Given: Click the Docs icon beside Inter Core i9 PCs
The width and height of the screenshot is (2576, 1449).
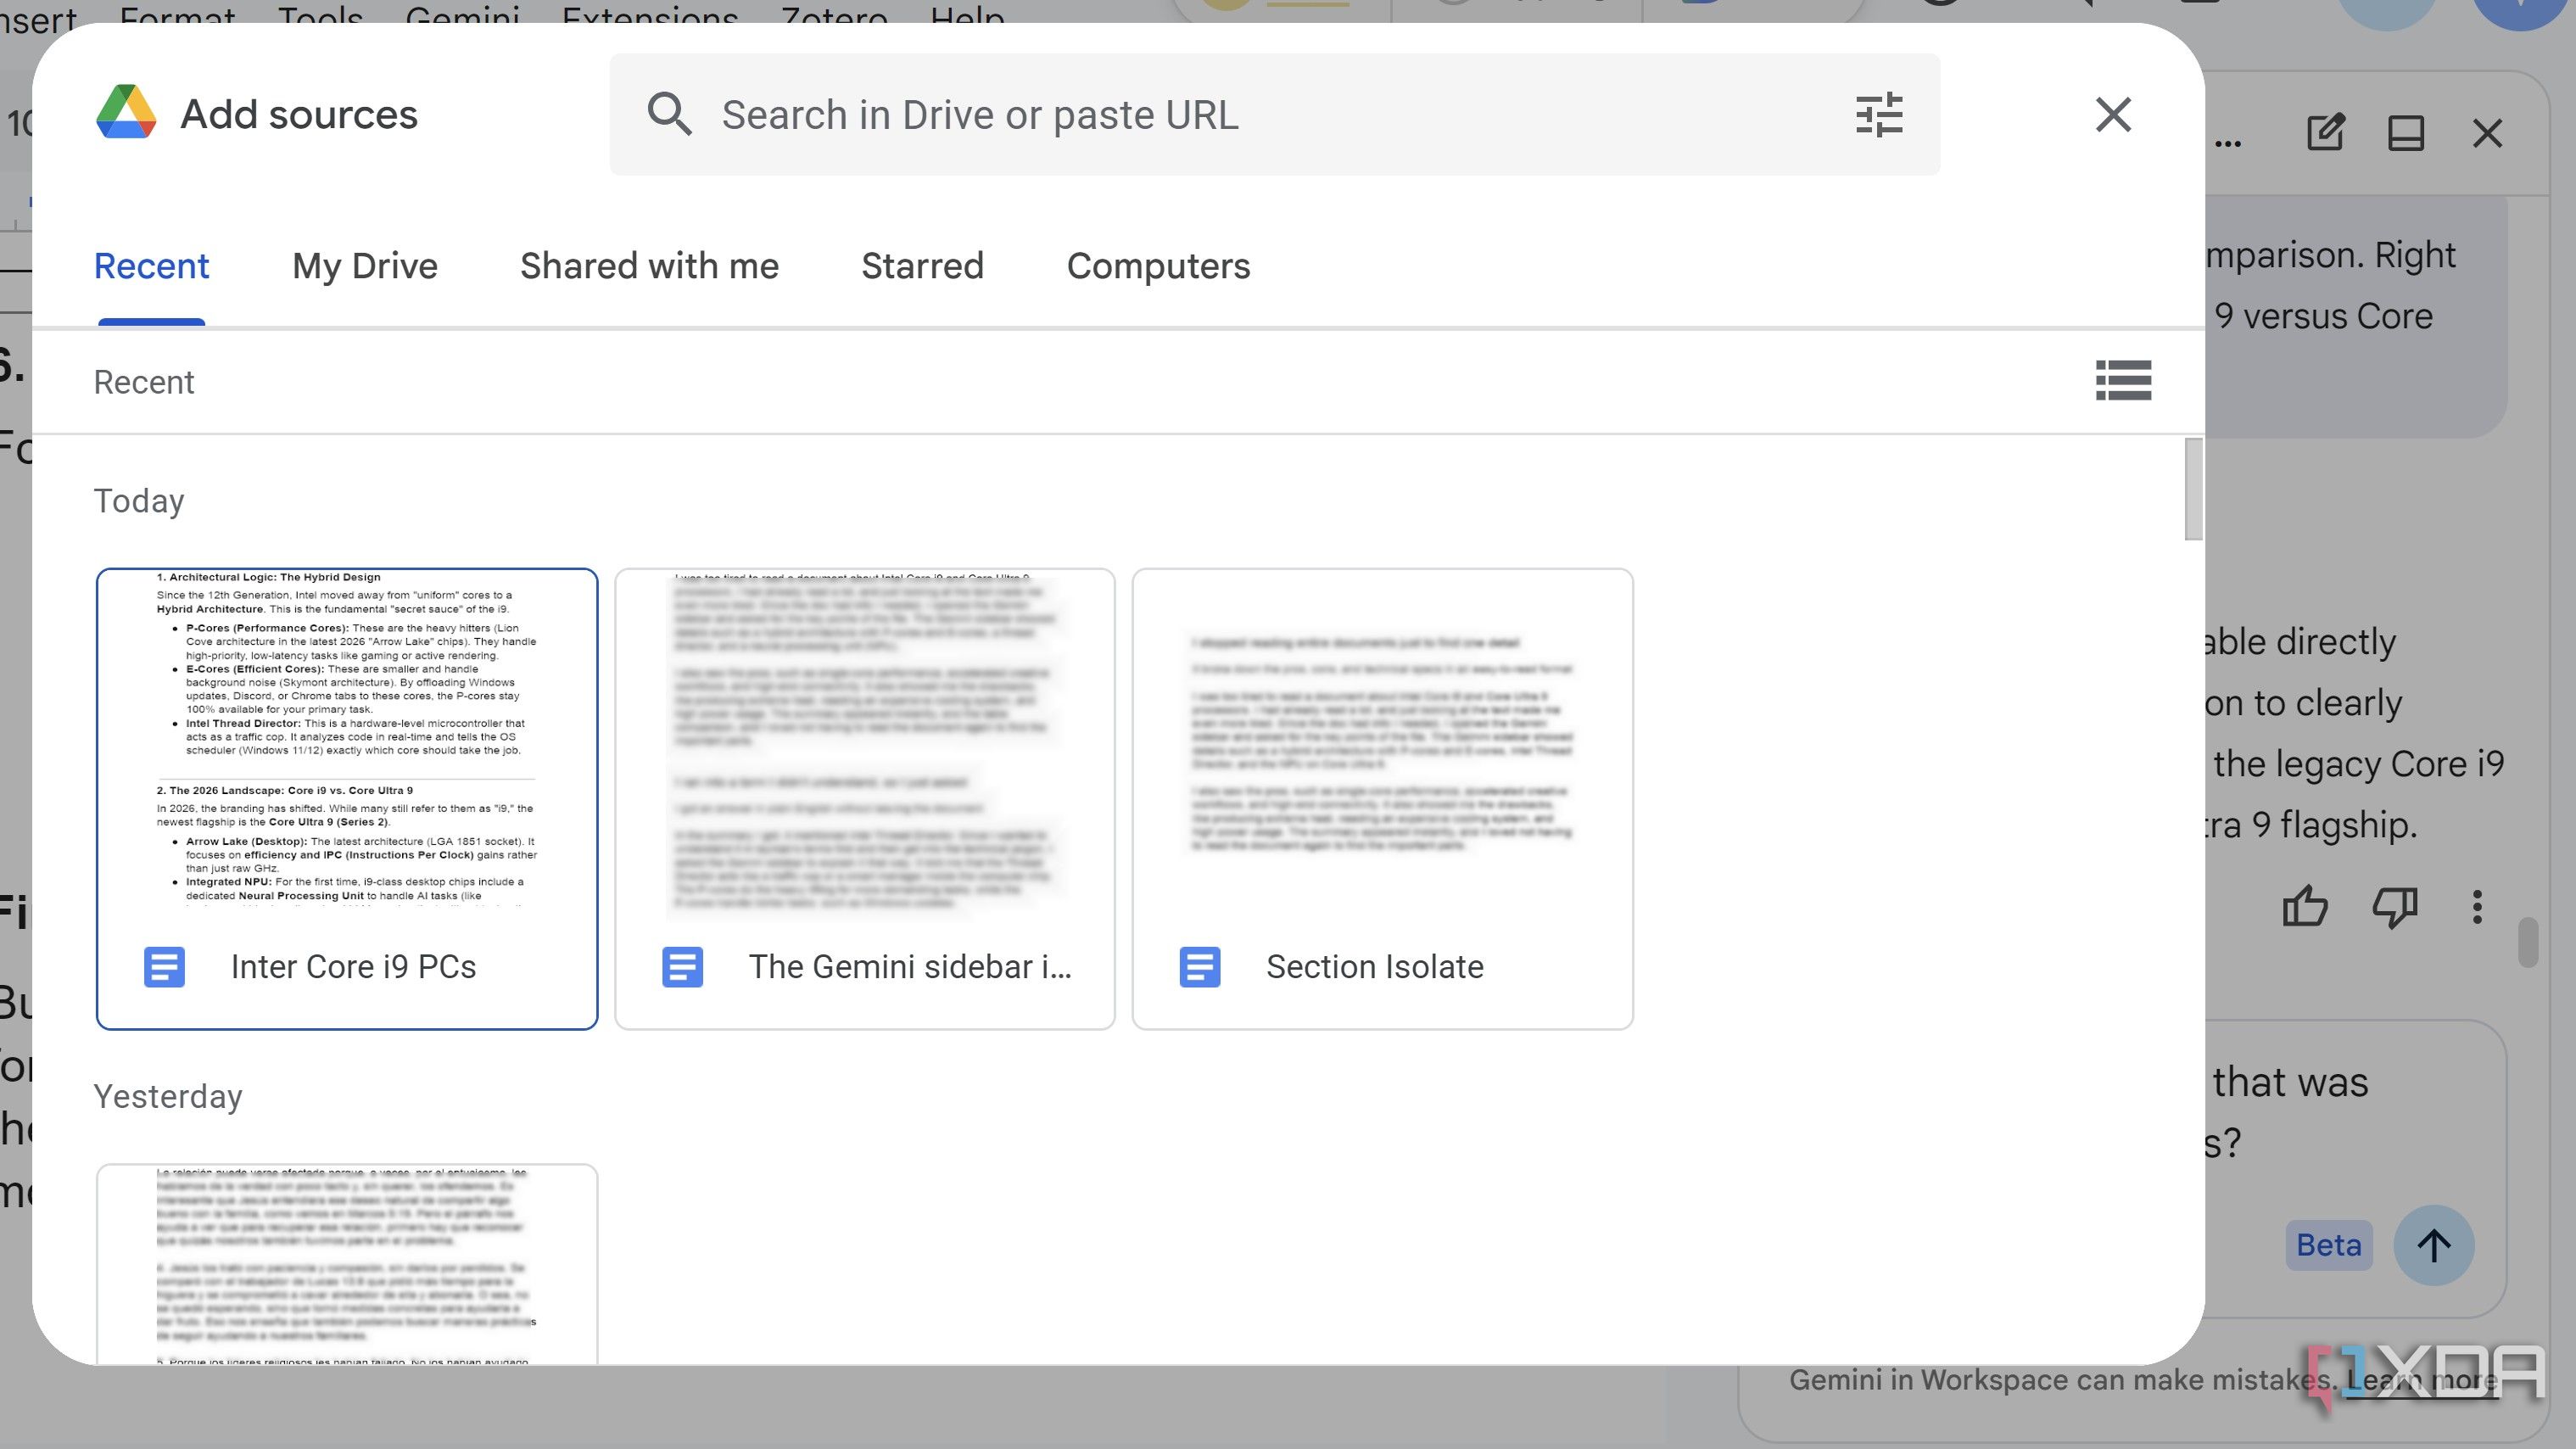Looking at the screenshot, I should click(x=164, y=967).
